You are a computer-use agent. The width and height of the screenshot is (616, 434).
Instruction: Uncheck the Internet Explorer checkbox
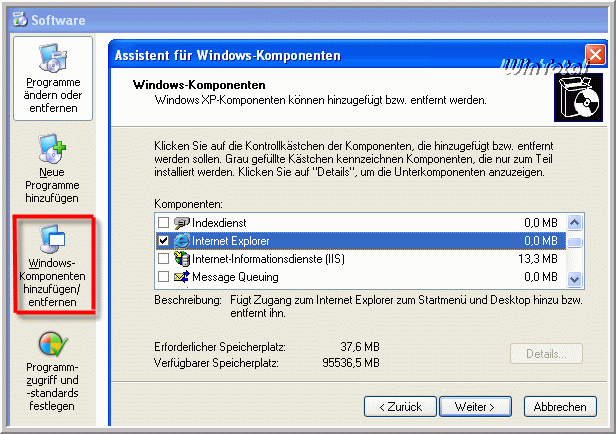pos(164,241)
